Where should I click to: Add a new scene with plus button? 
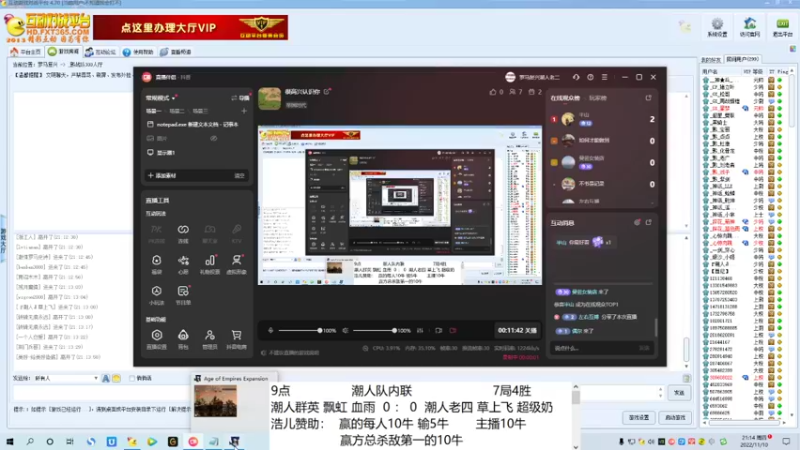(244, 111)
